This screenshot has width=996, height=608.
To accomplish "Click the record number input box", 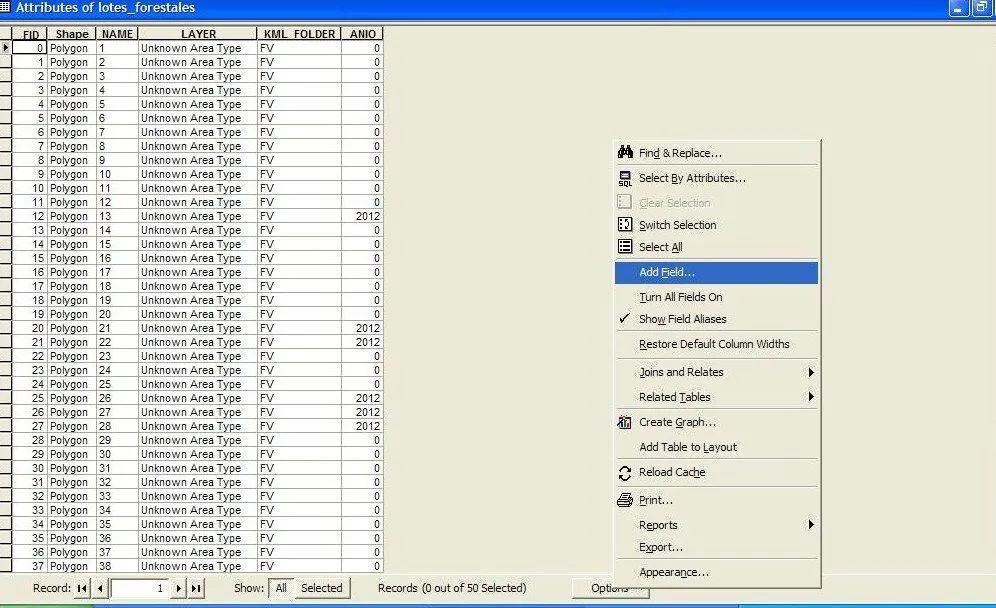I will coord(140,589).
